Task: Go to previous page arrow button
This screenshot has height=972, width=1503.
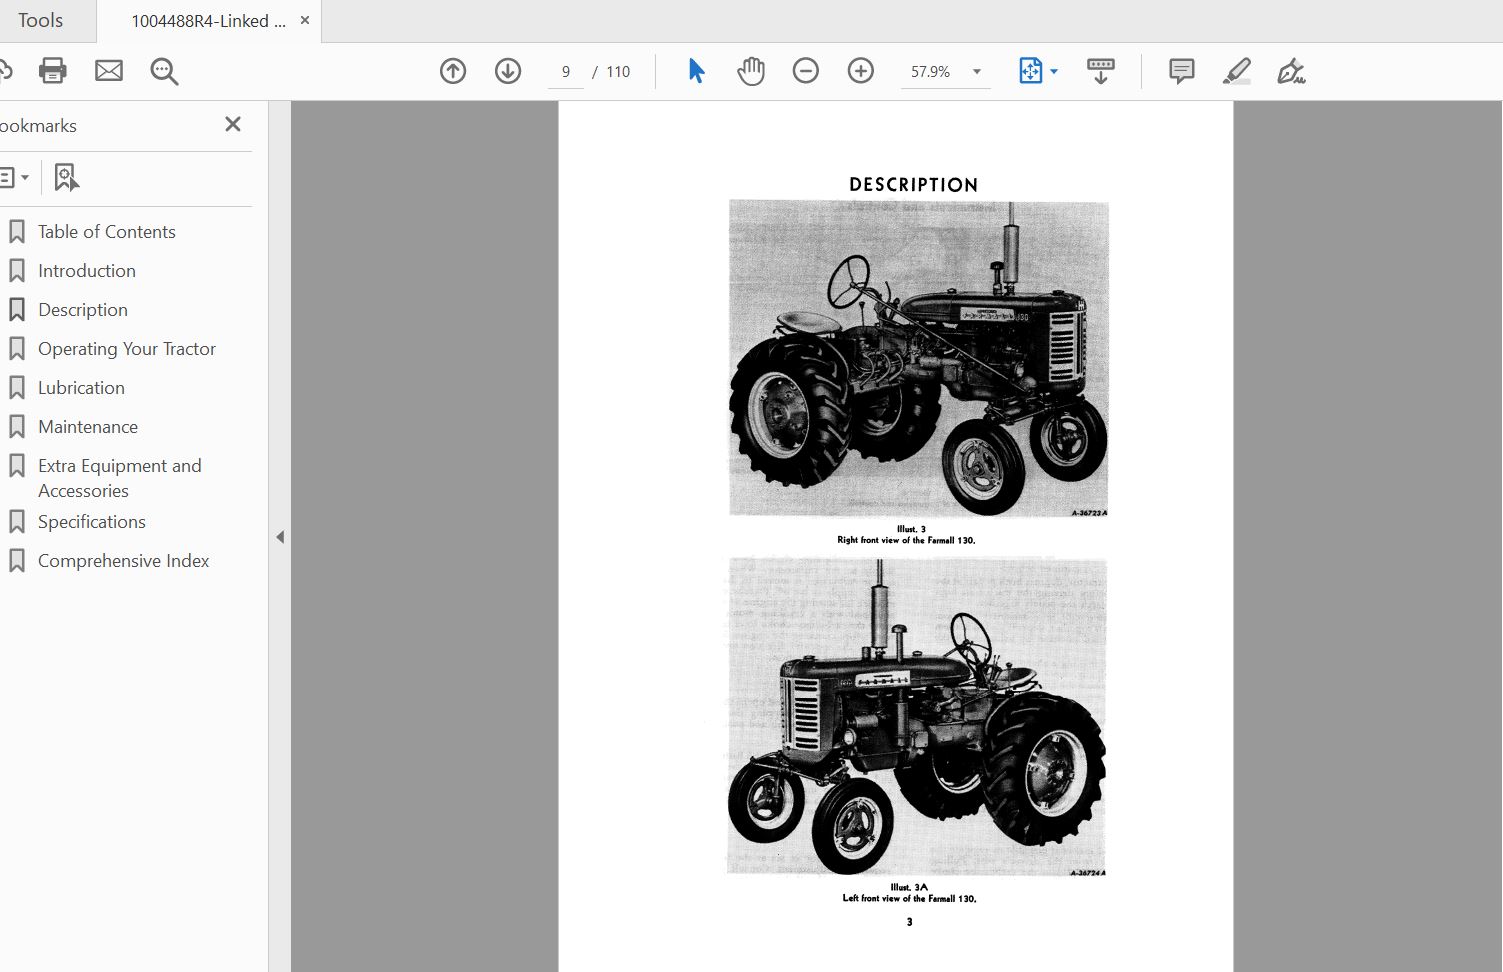Action: coord(453,71)
